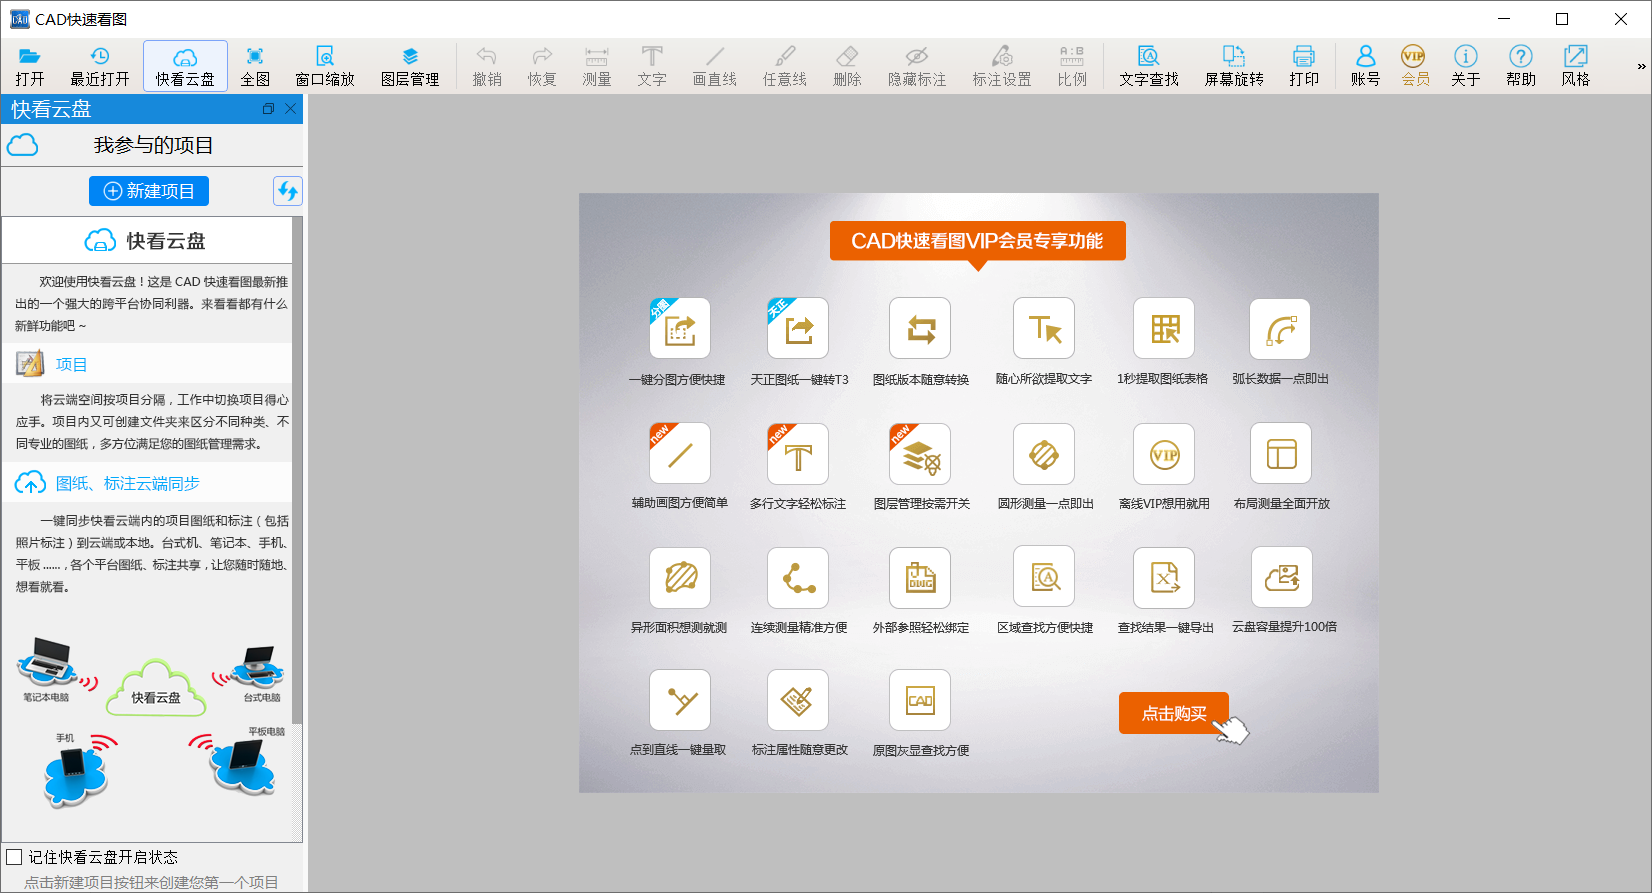Open the 帮助 help icon
The width and height of the screenshot is (1652, 893).
click(x=1521, y=67)
